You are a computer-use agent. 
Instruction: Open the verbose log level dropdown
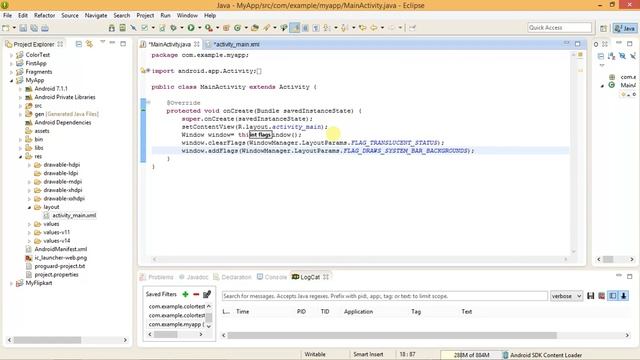pos(567,296)
